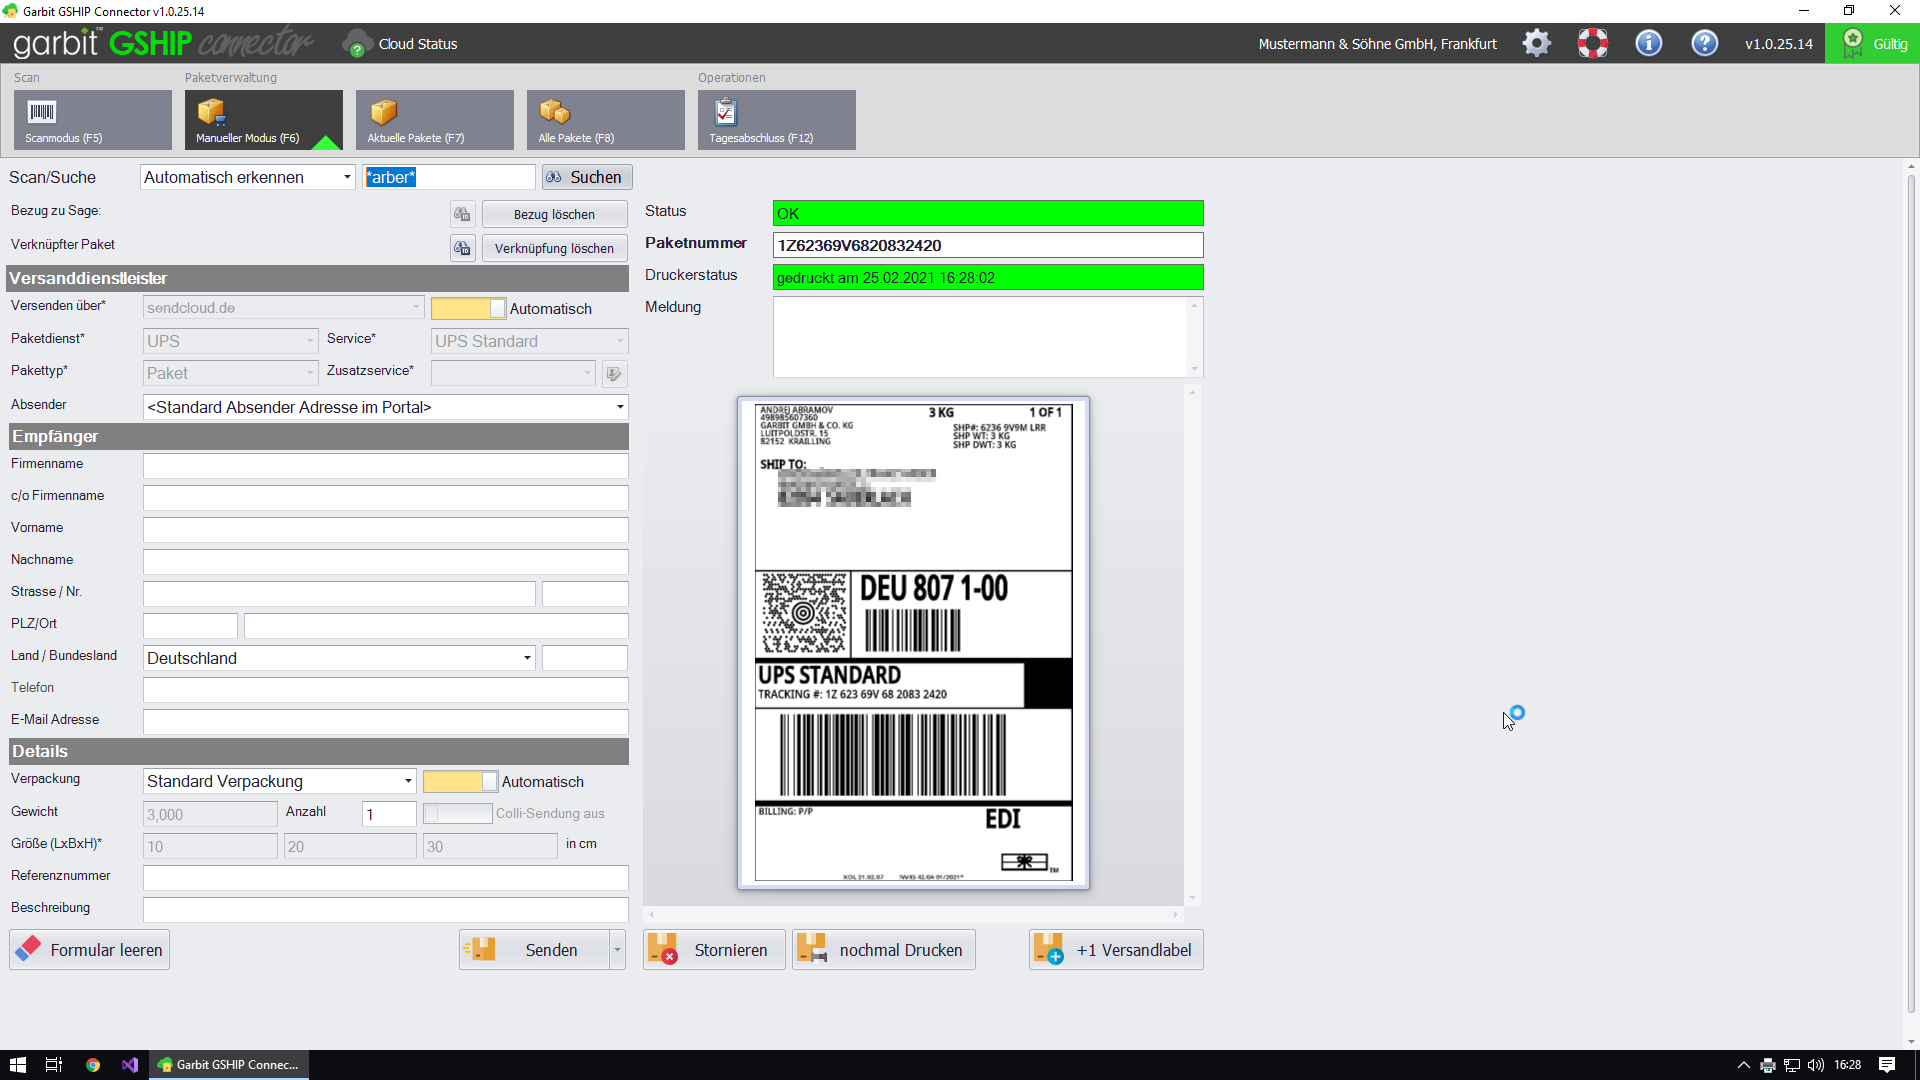1920x1080 pixels.
Task: Click nochmal Drucken button
Action: (884, 950)
